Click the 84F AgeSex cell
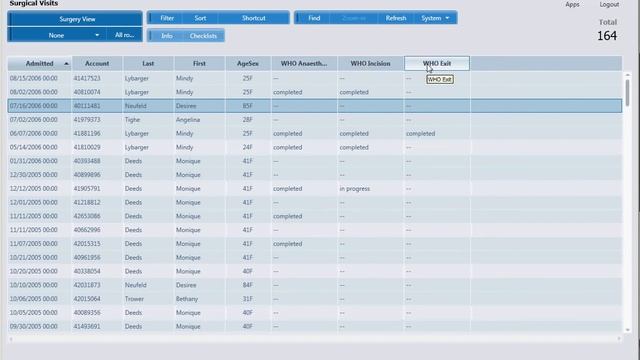 pos(248,285)
